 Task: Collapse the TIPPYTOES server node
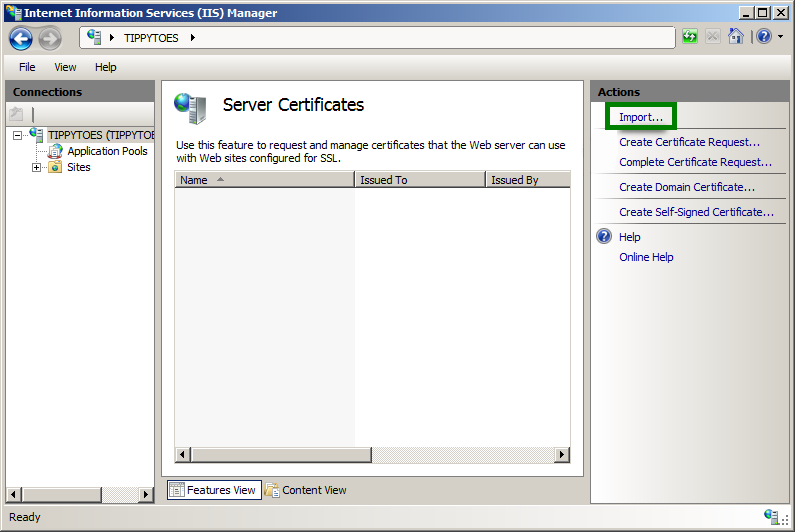point(17,135)
